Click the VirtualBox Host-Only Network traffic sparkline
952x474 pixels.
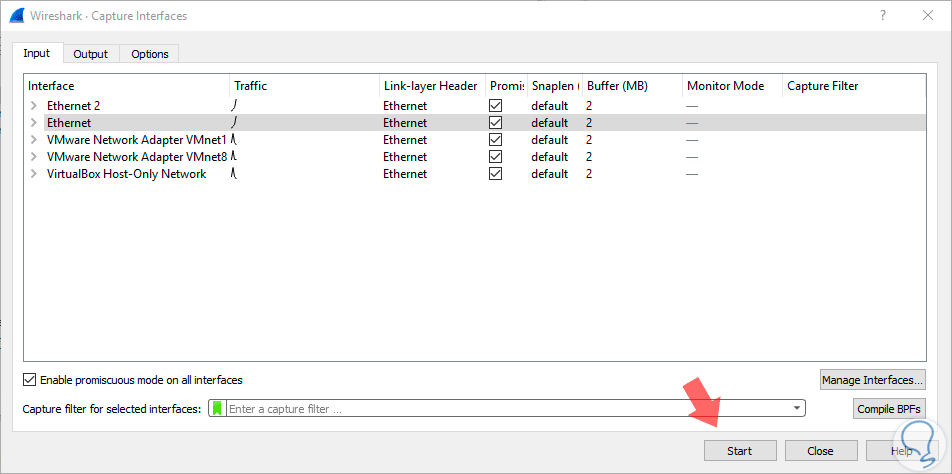234,173
